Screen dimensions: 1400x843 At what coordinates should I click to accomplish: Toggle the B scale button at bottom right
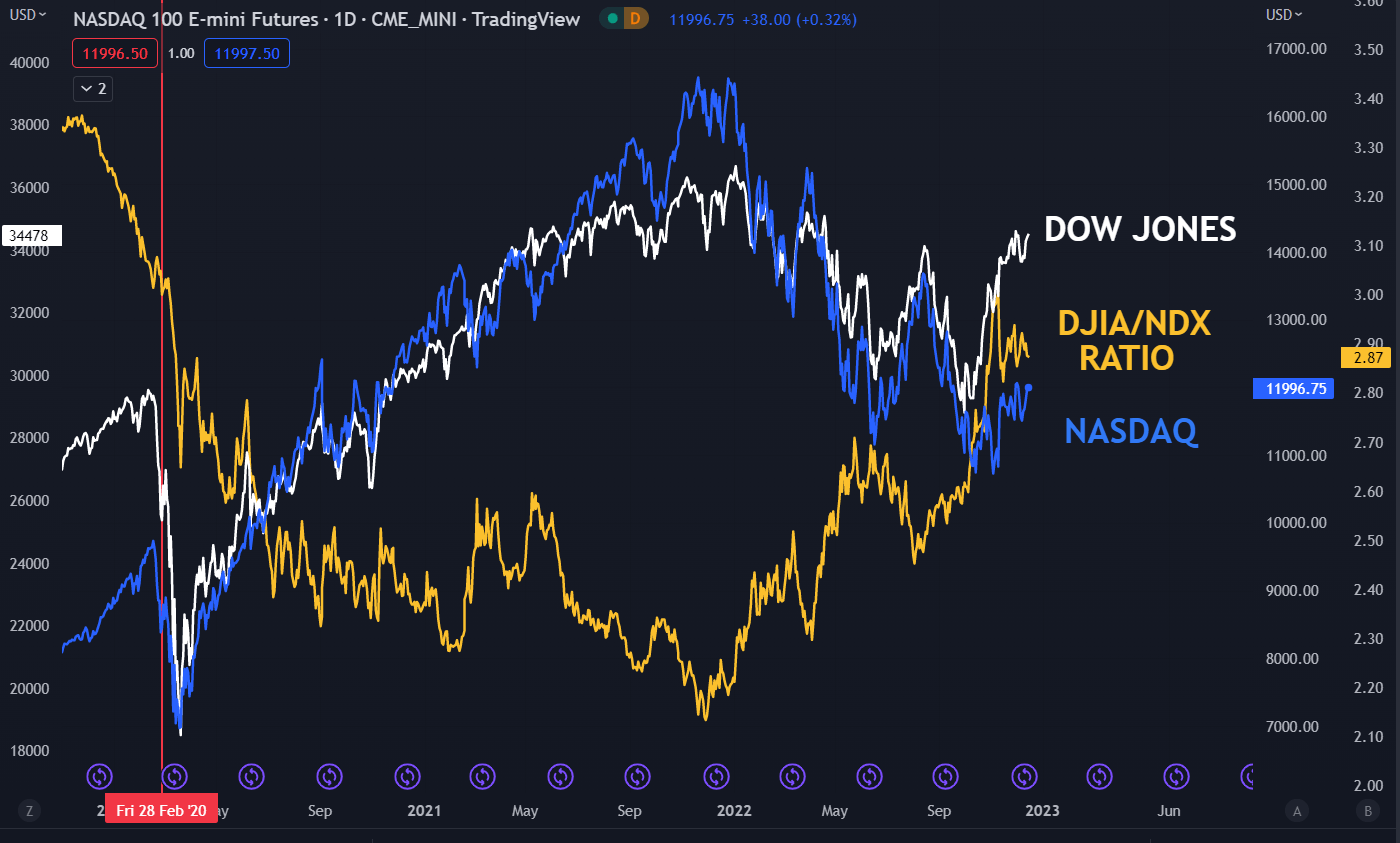1368,811
